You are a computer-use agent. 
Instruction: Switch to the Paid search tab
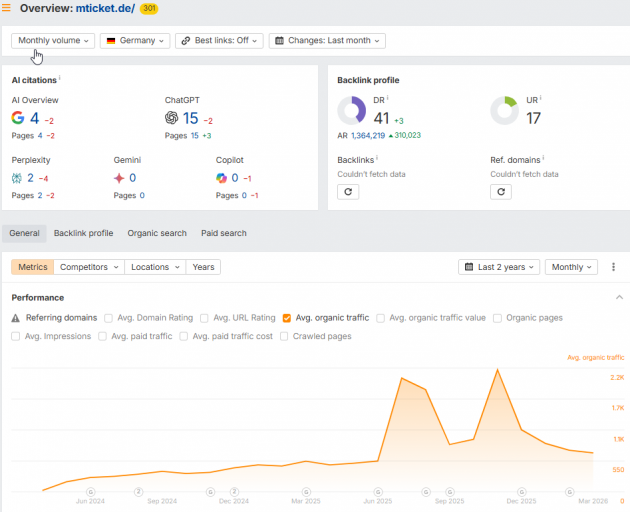[x=224, y=233]
